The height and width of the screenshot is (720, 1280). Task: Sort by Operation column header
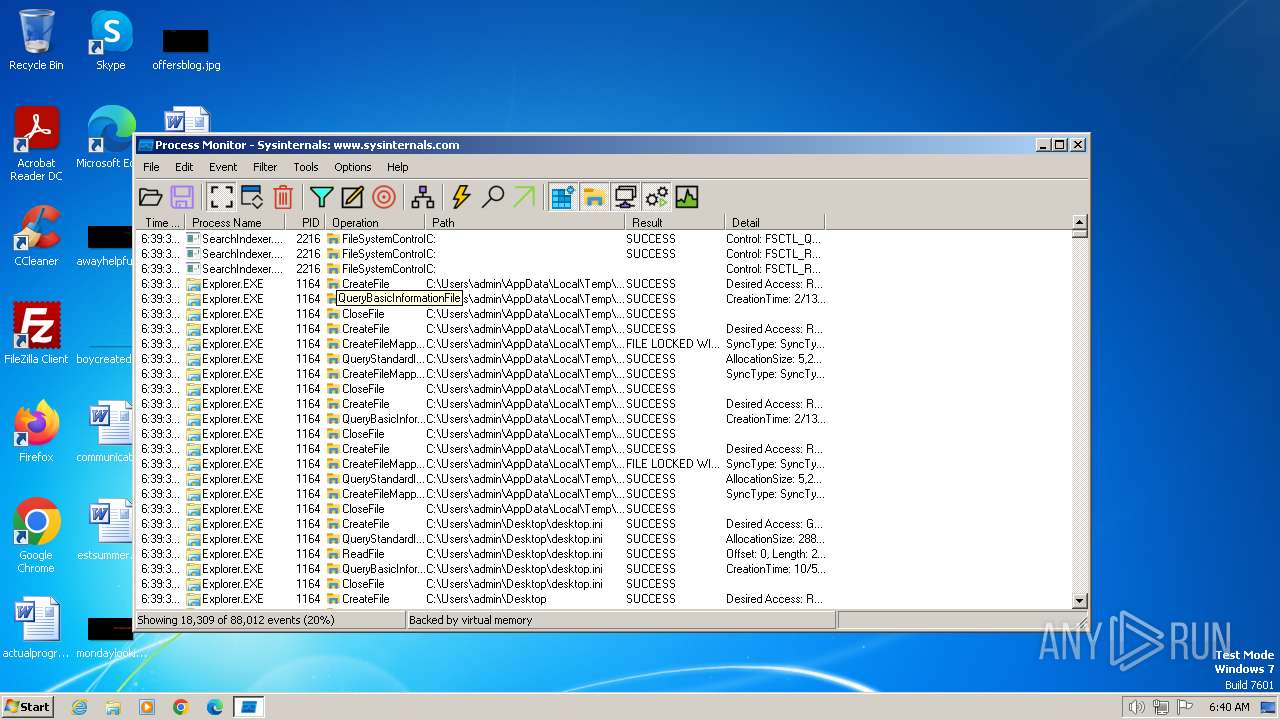click(x=375, y=222)
